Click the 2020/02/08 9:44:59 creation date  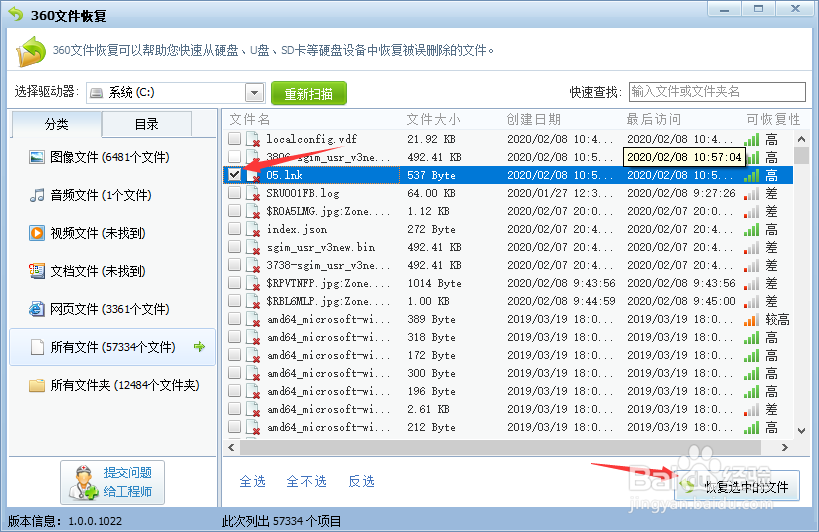tap(561, 301)
